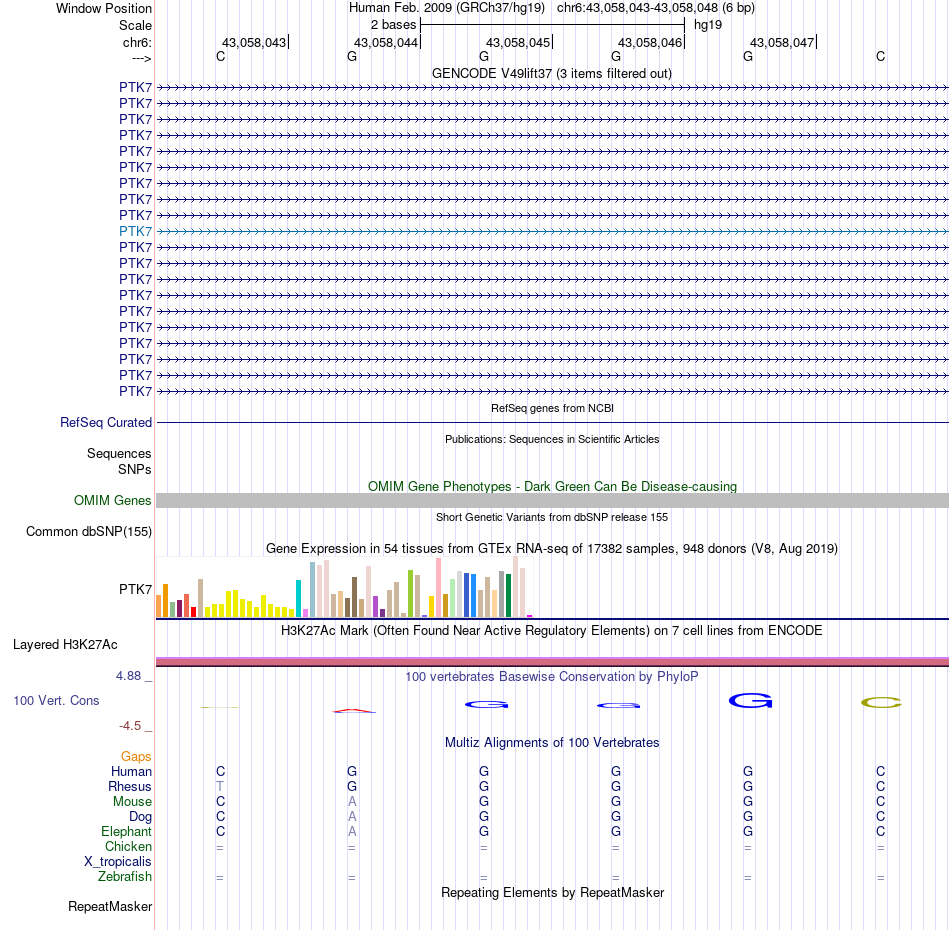This screenshot has width=950, height=930.
Task: Click the Human species label
Action: tap(131, 771)
